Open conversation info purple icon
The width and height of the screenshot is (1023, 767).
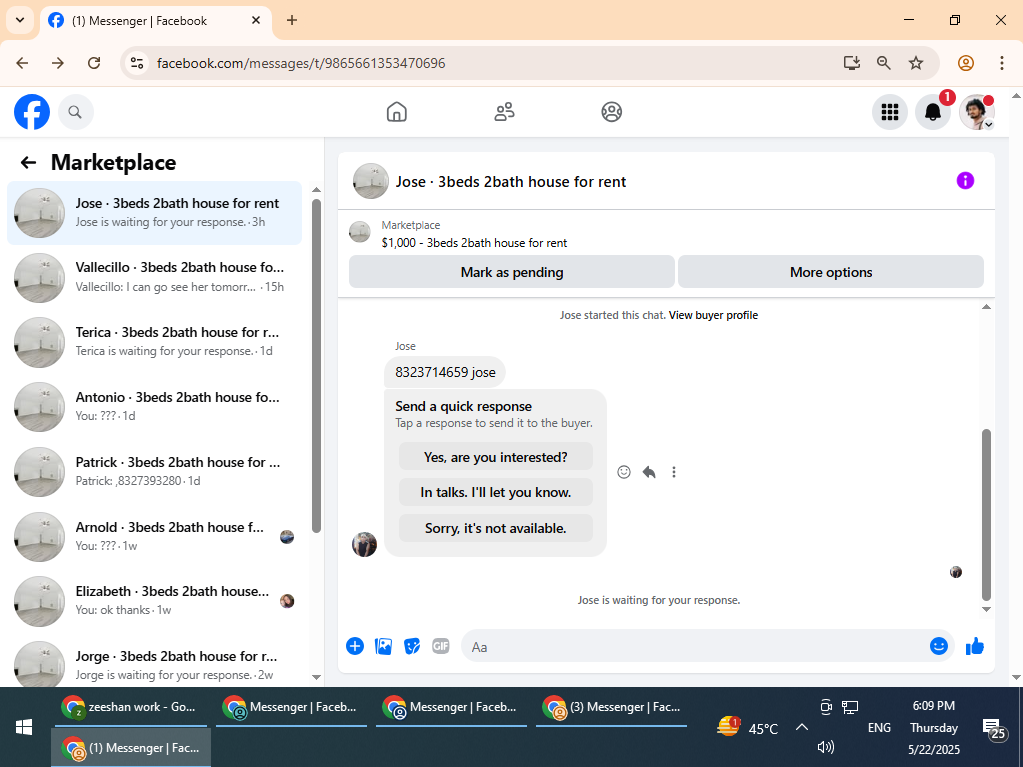click(965, 181)
